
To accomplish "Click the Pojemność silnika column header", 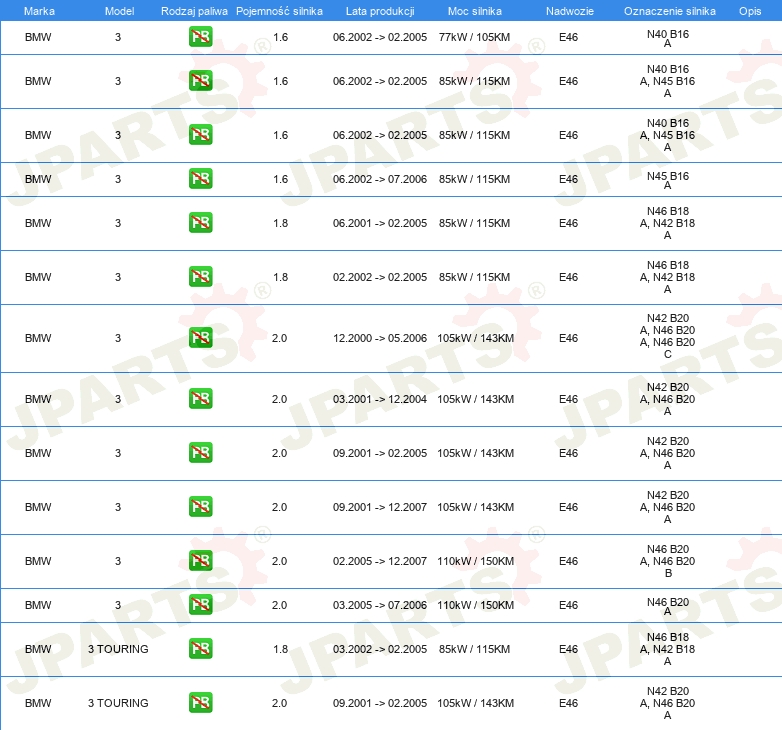I will coord(279,11).
